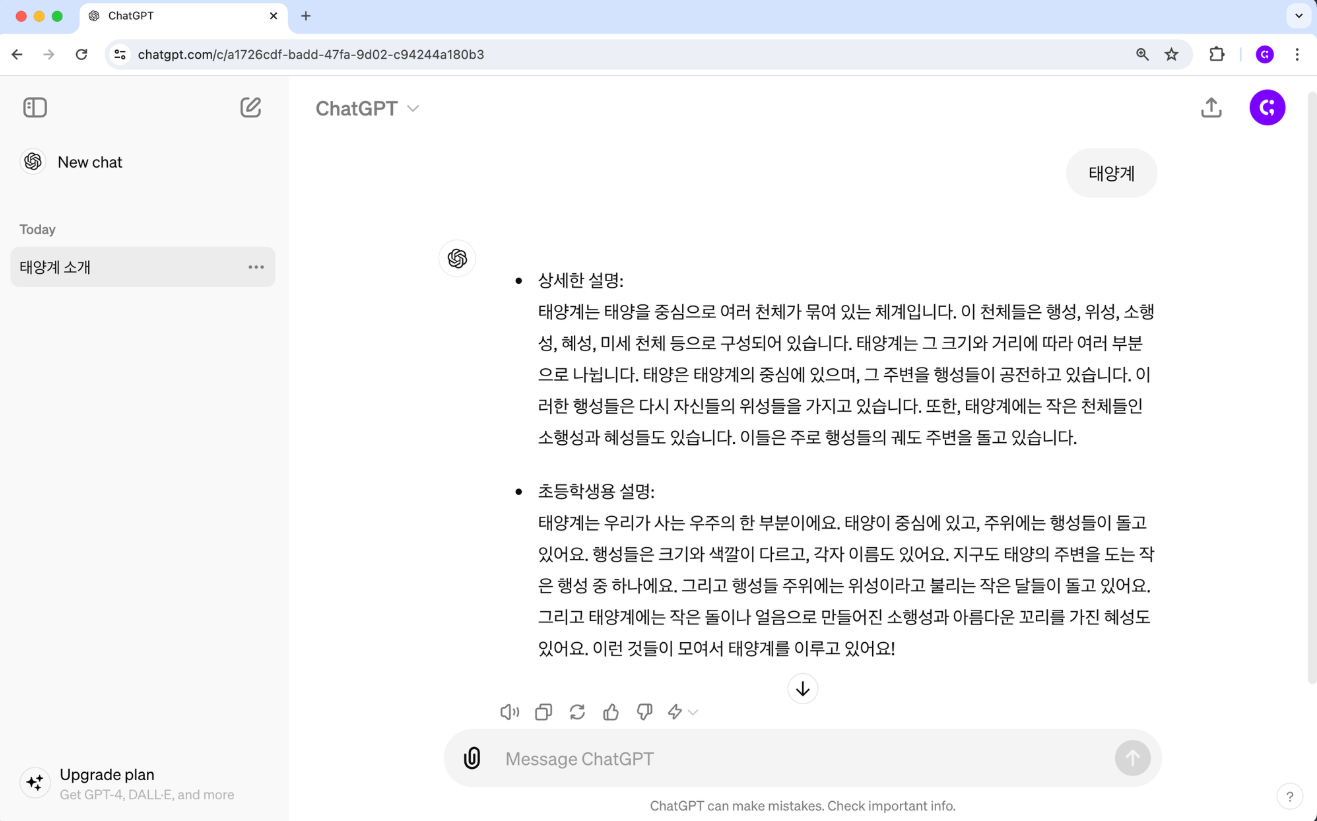Expand the ChatGPT model selector dropdown

click(367, 108)
